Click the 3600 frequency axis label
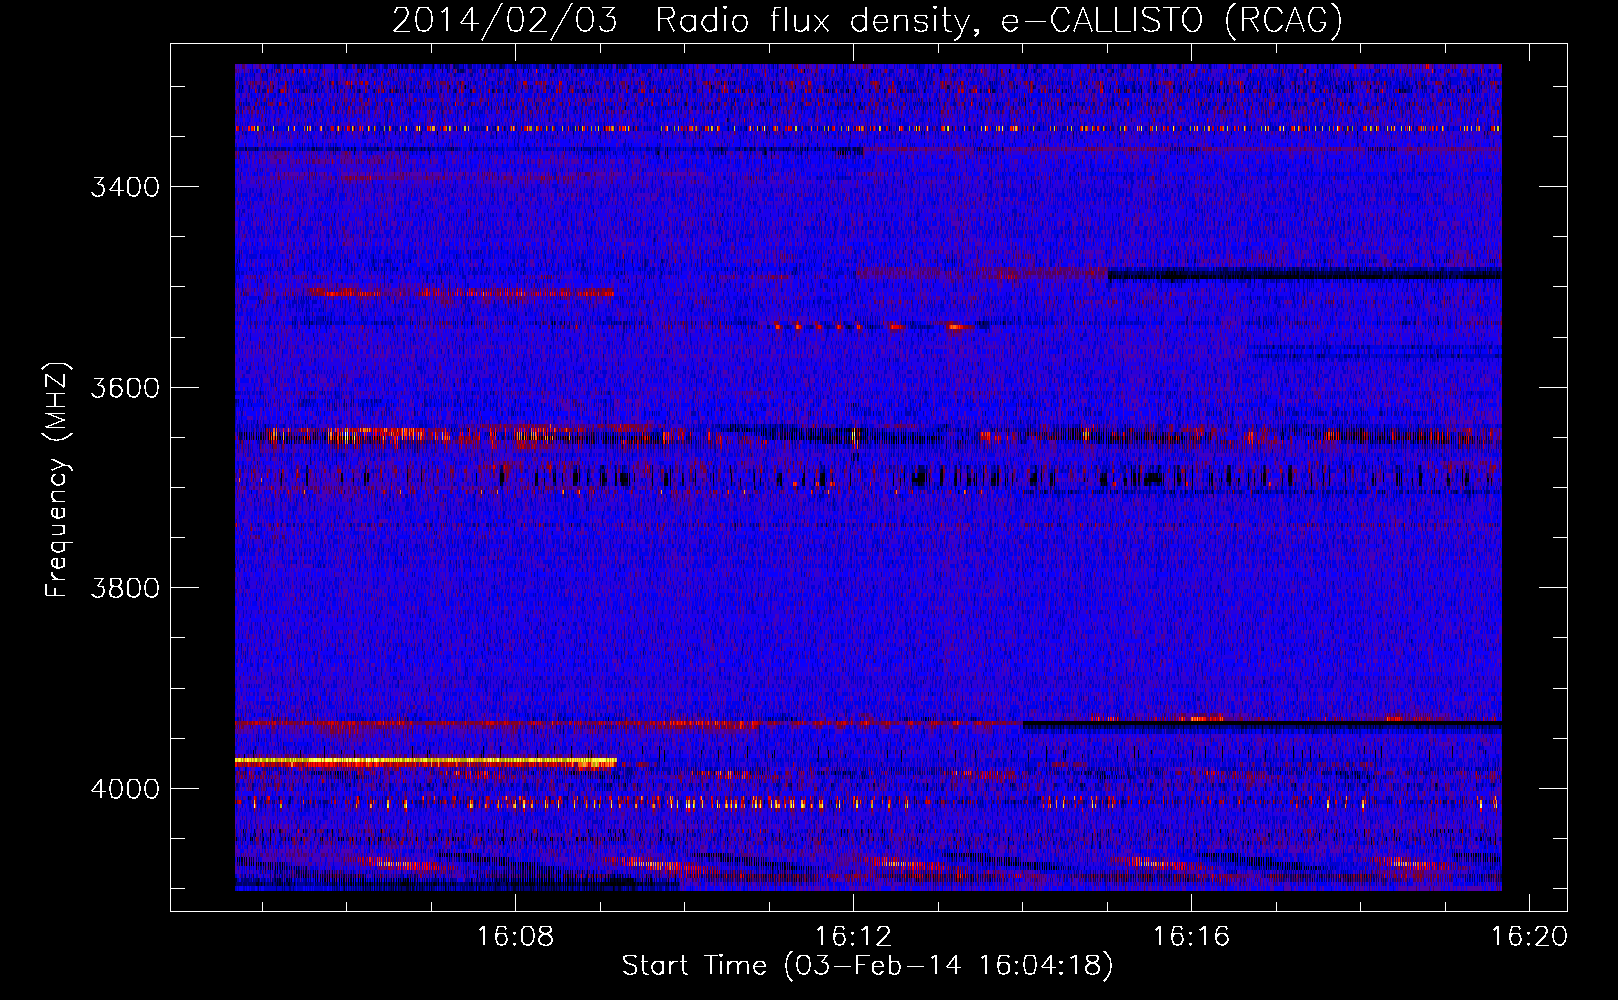 [x=125, y=388]
